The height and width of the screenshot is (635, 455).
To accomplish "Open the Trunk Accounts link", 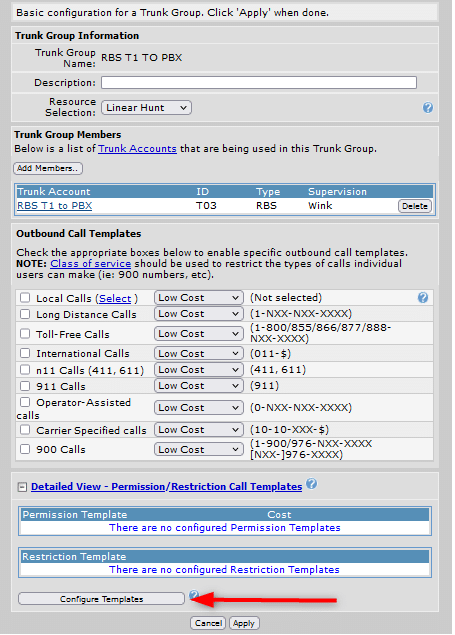I will (138, 149).
